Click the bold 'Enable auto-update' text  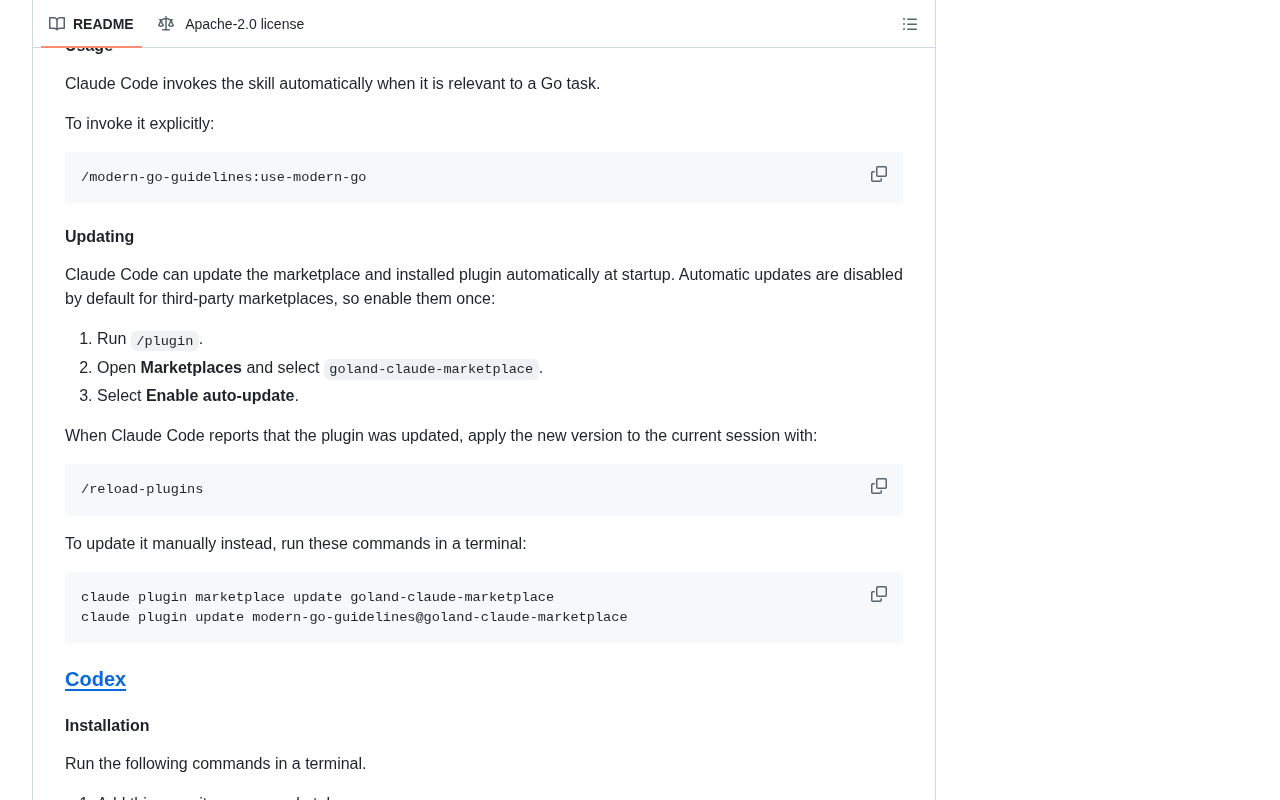(220, 396)
